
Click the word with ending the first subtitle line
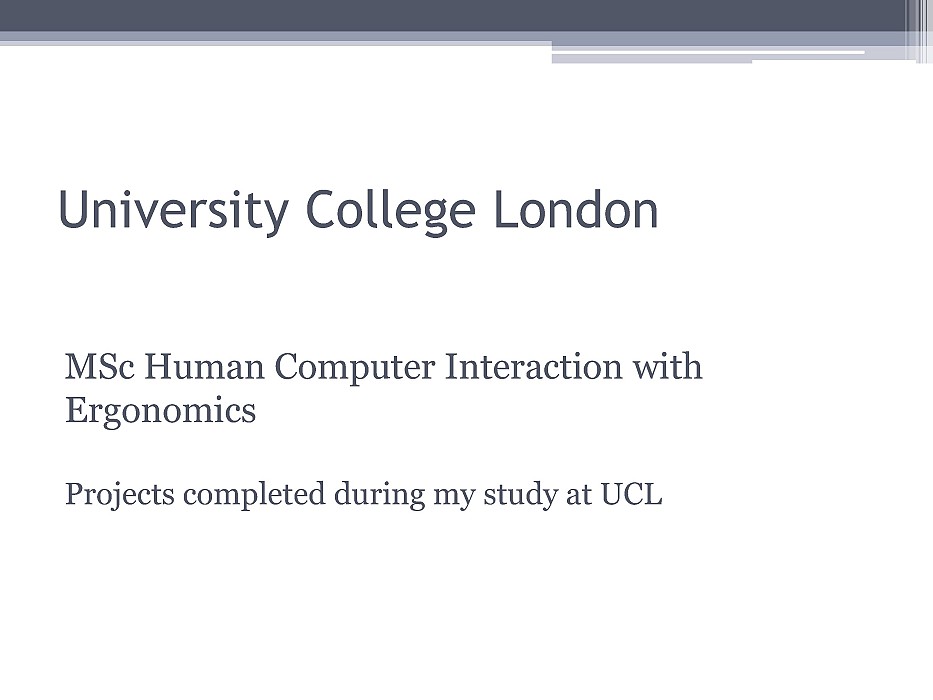point(667,367)
